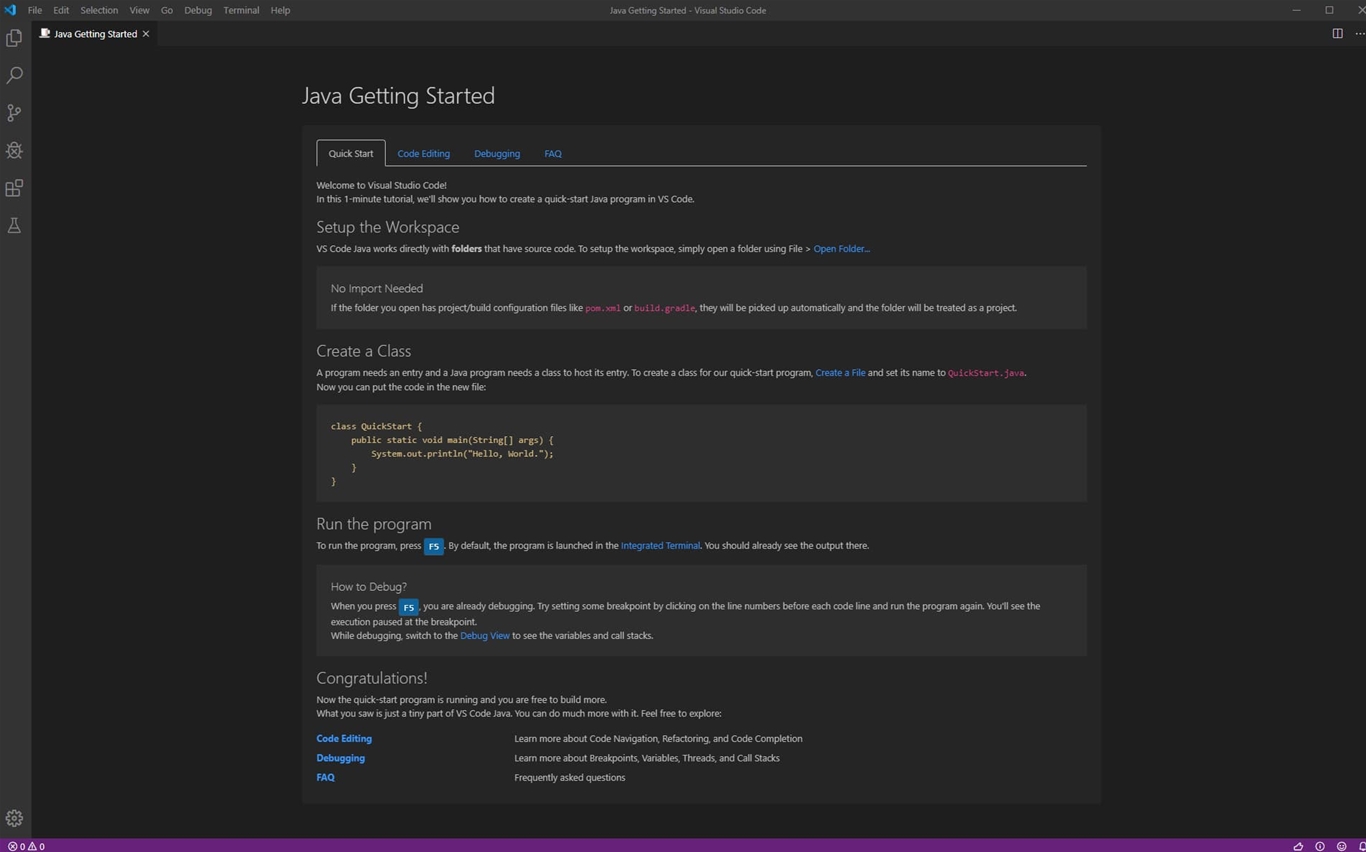Select the FAQ tab
This screenshot has width=1366, height=852.
point(552,154)
